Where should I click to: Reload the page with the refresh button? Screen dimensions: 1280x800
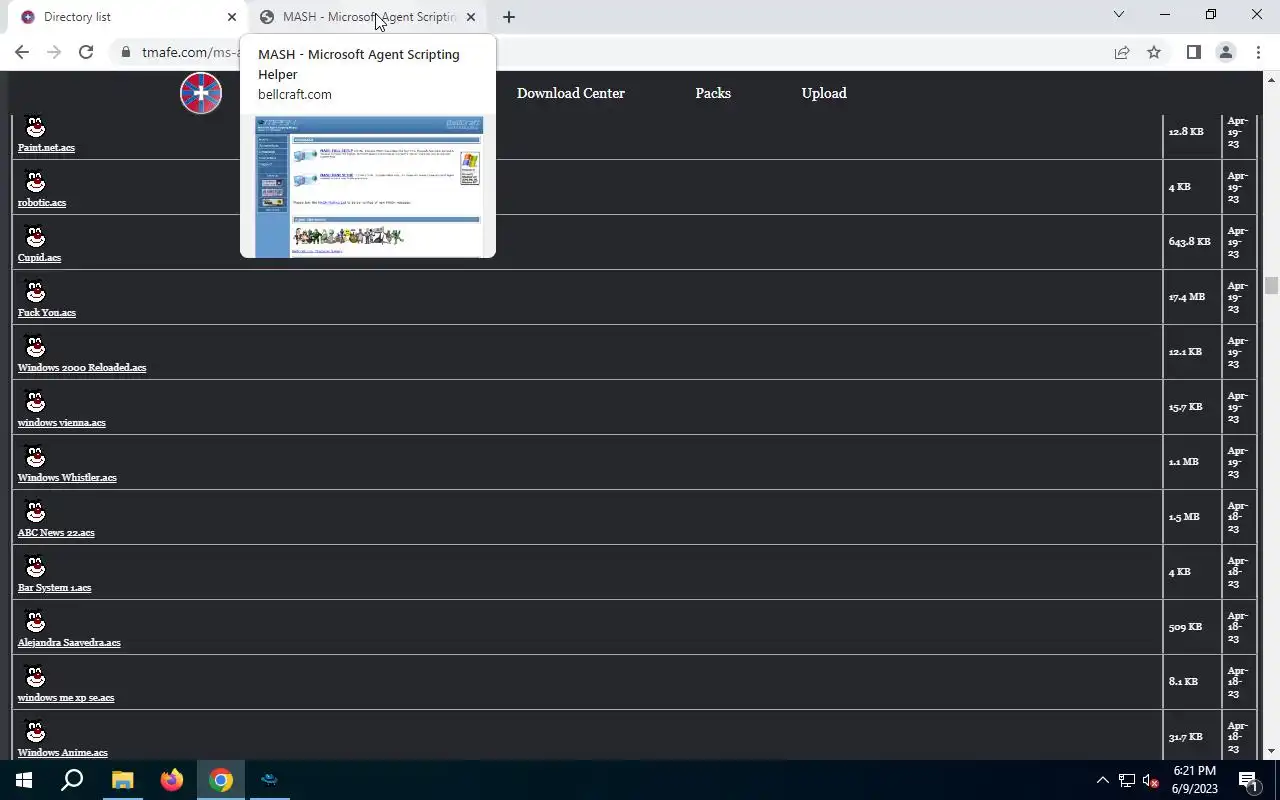tap(86, 52)
